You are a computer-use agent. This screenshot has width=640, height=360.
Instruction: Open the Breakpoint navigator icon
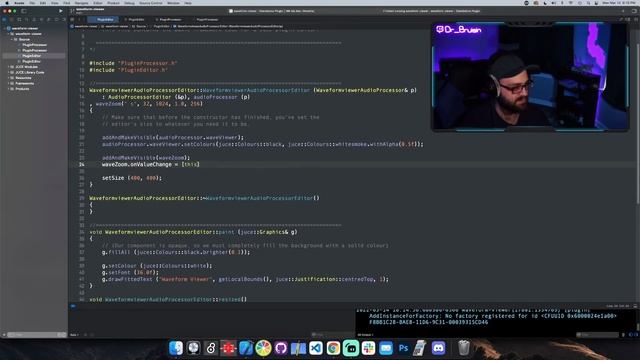point(56,19)
